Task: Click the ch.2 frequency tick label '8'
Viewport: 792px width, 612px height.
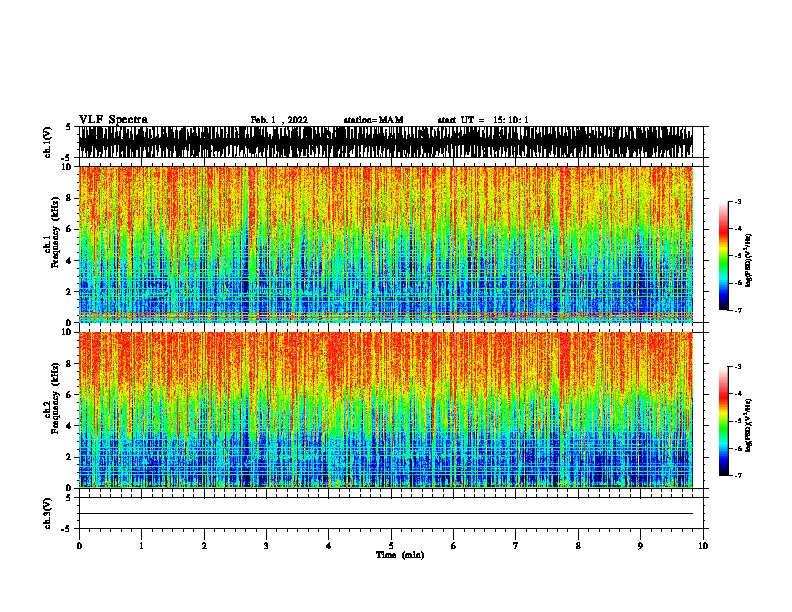Action: pyautogui.click(x=70, y=364)
